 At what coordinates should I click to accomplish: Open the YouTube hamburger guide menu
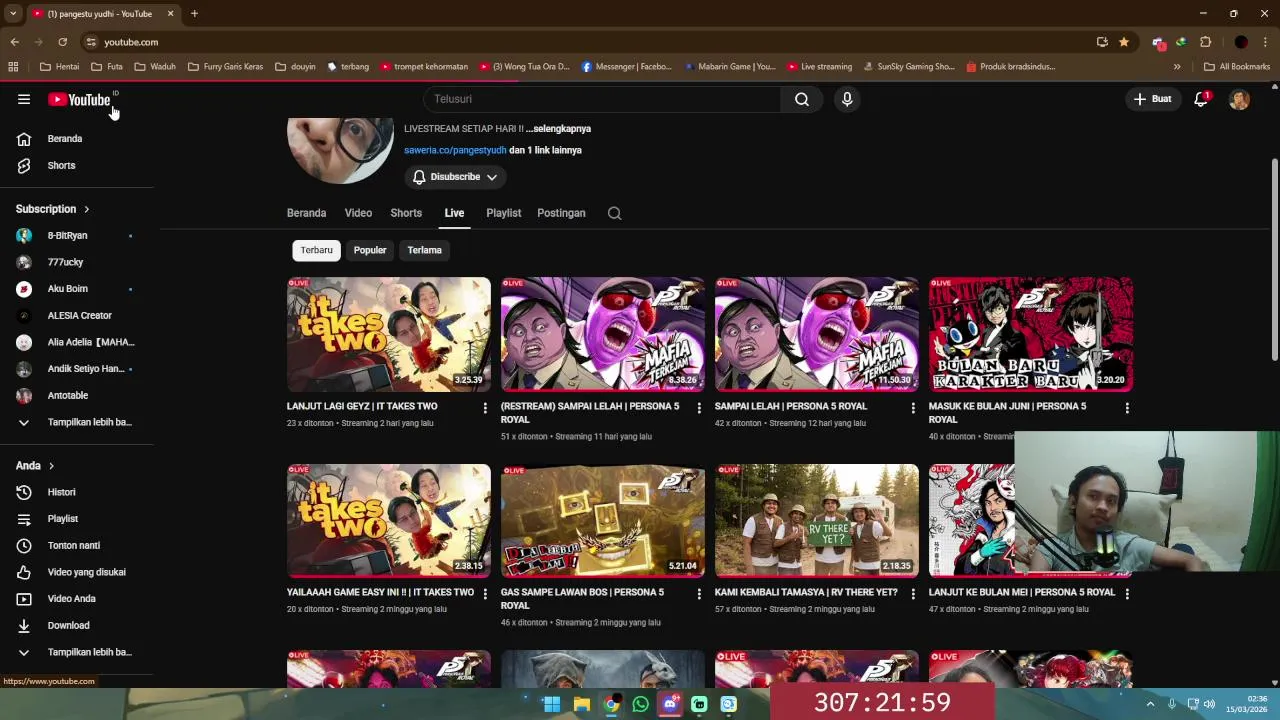click(24, 99)
